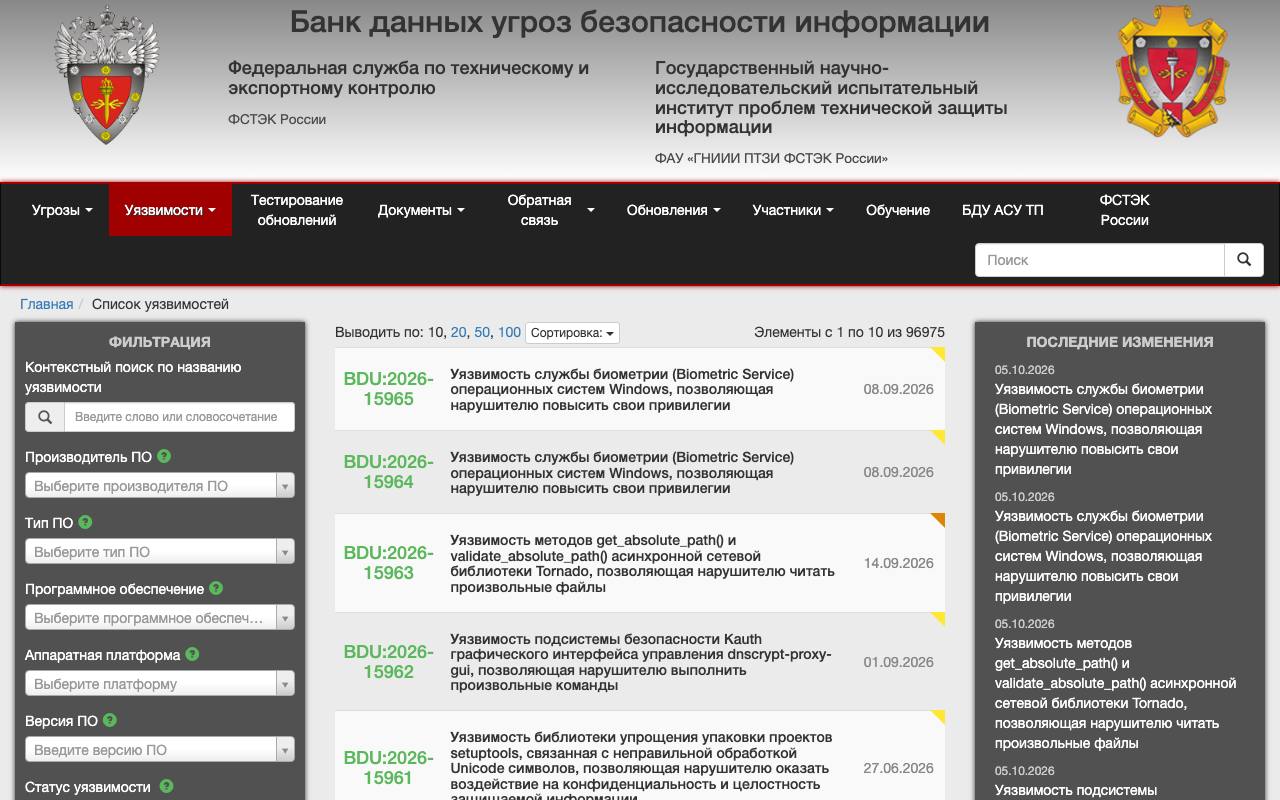Open the БДУ АСУ ТП section
Screen dimensions: 1280x800
(1003, 210)
